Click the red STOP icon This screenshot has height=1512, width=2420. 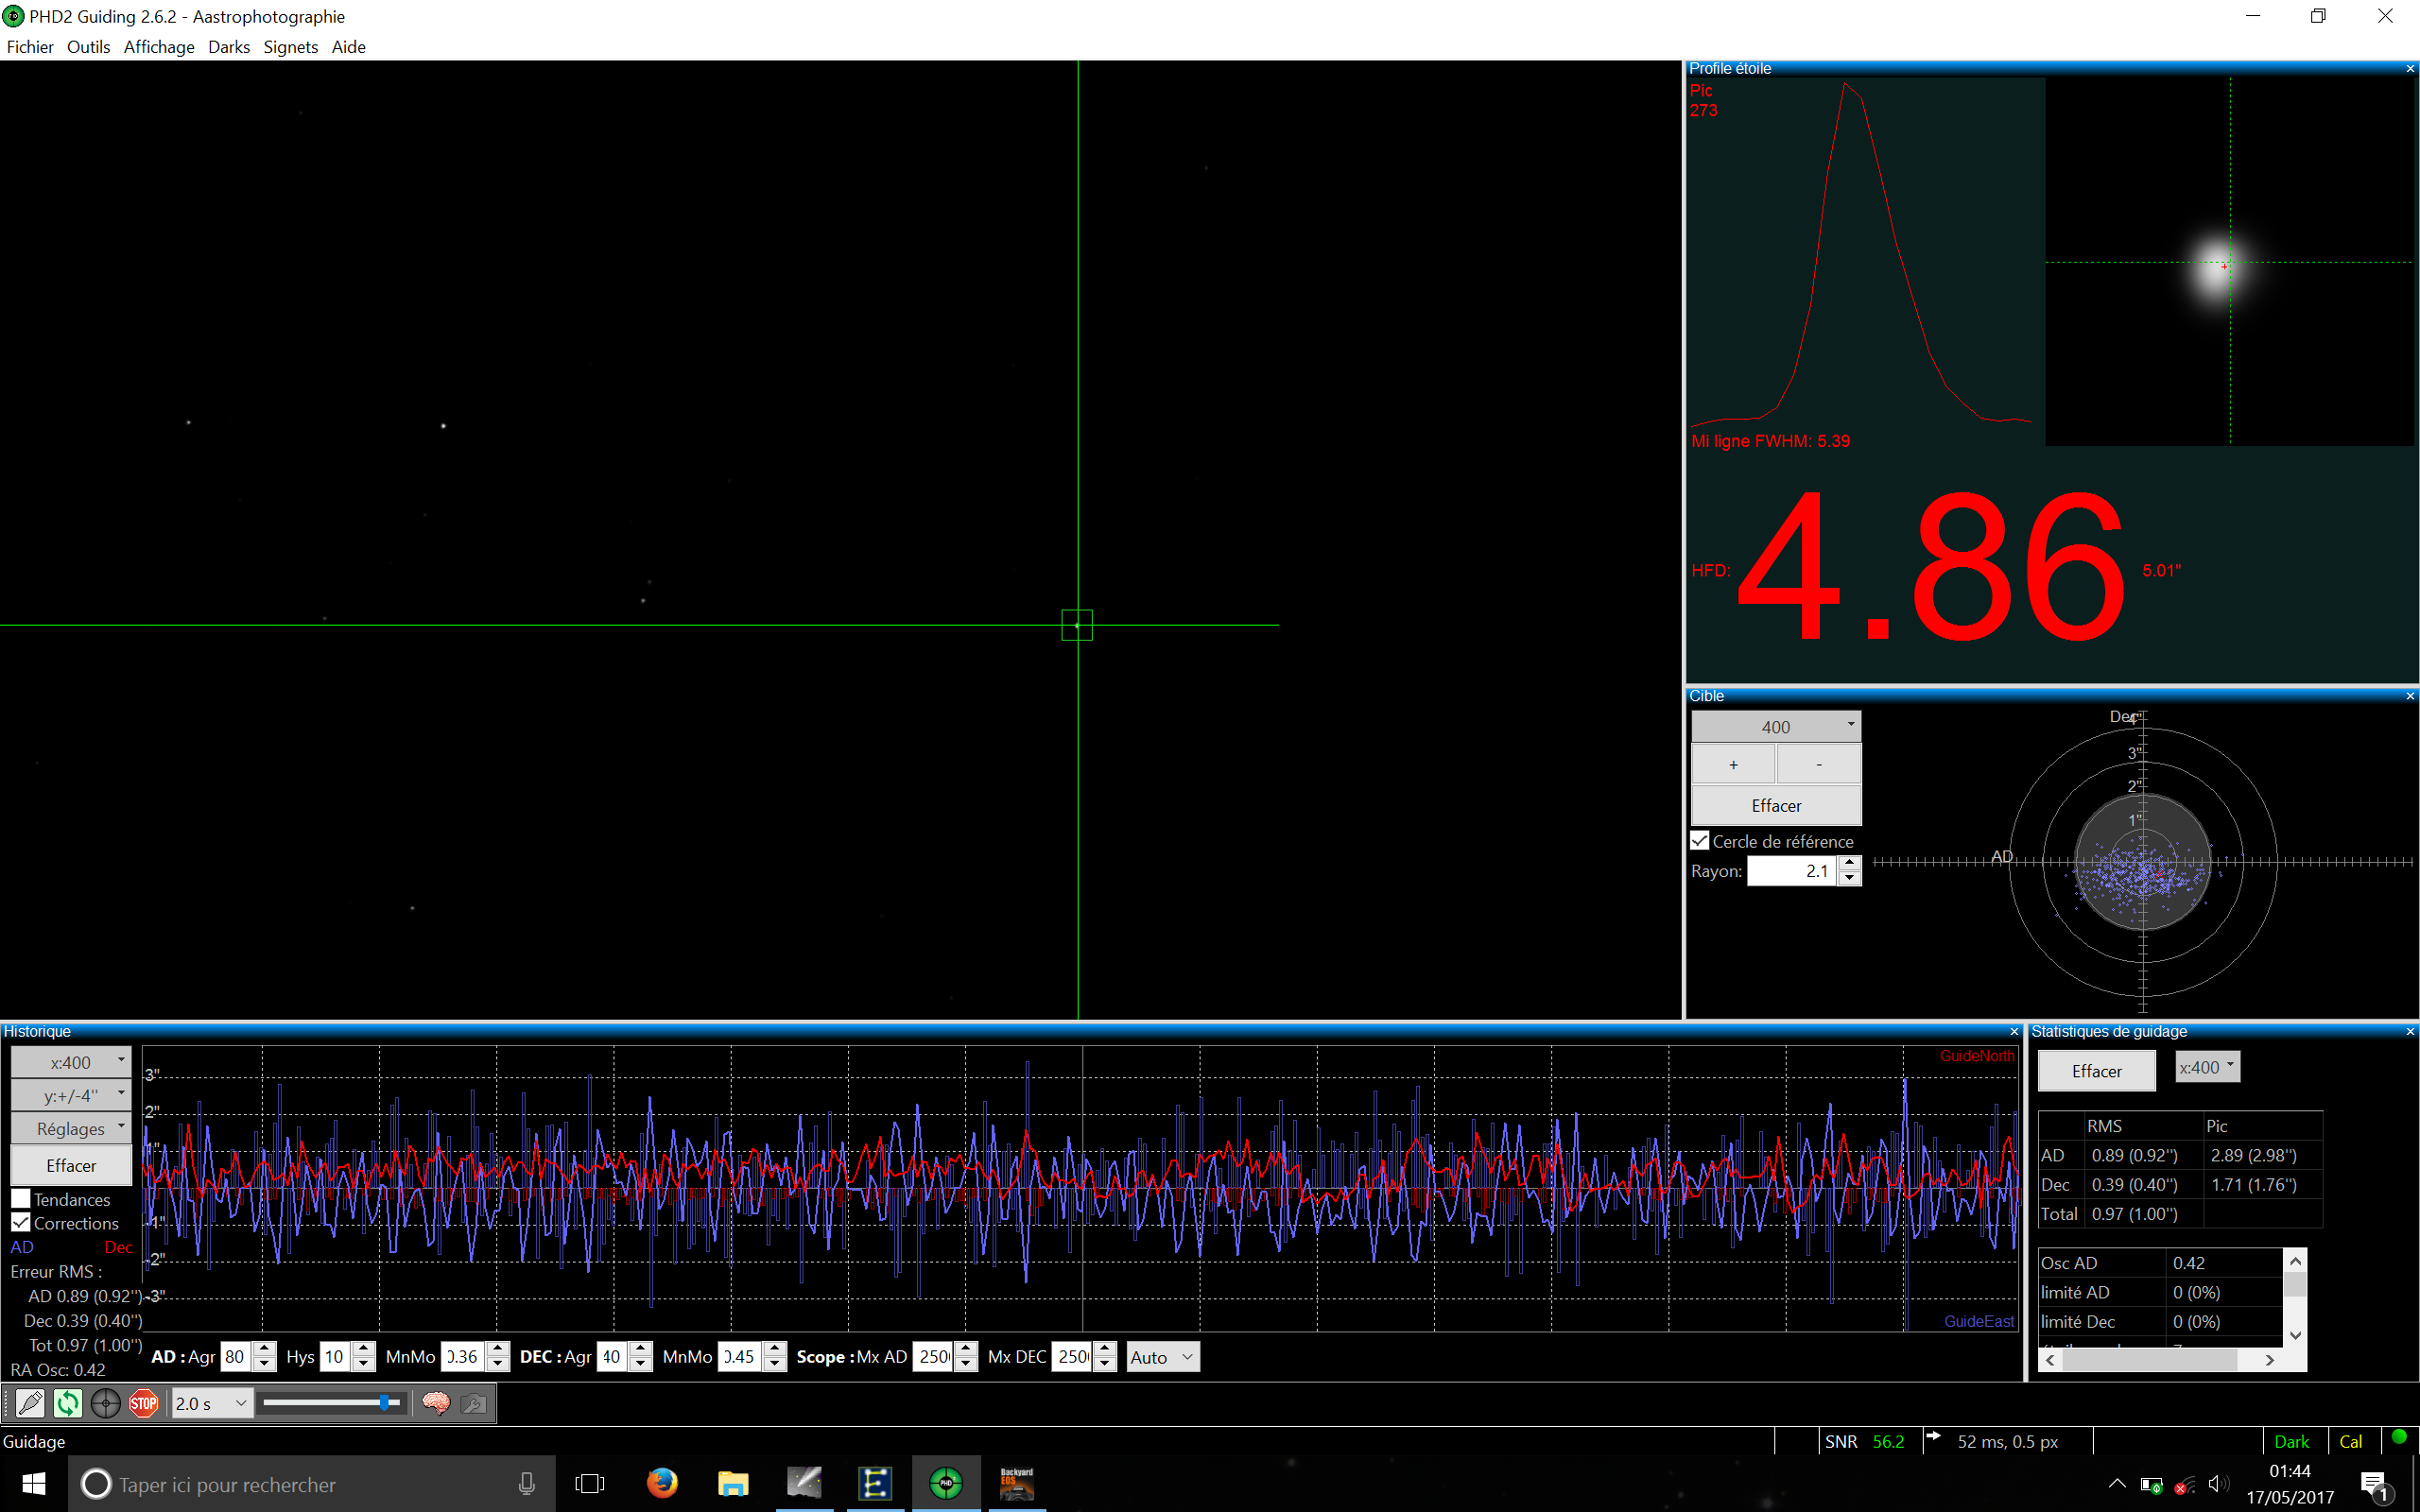[143, 1403]
